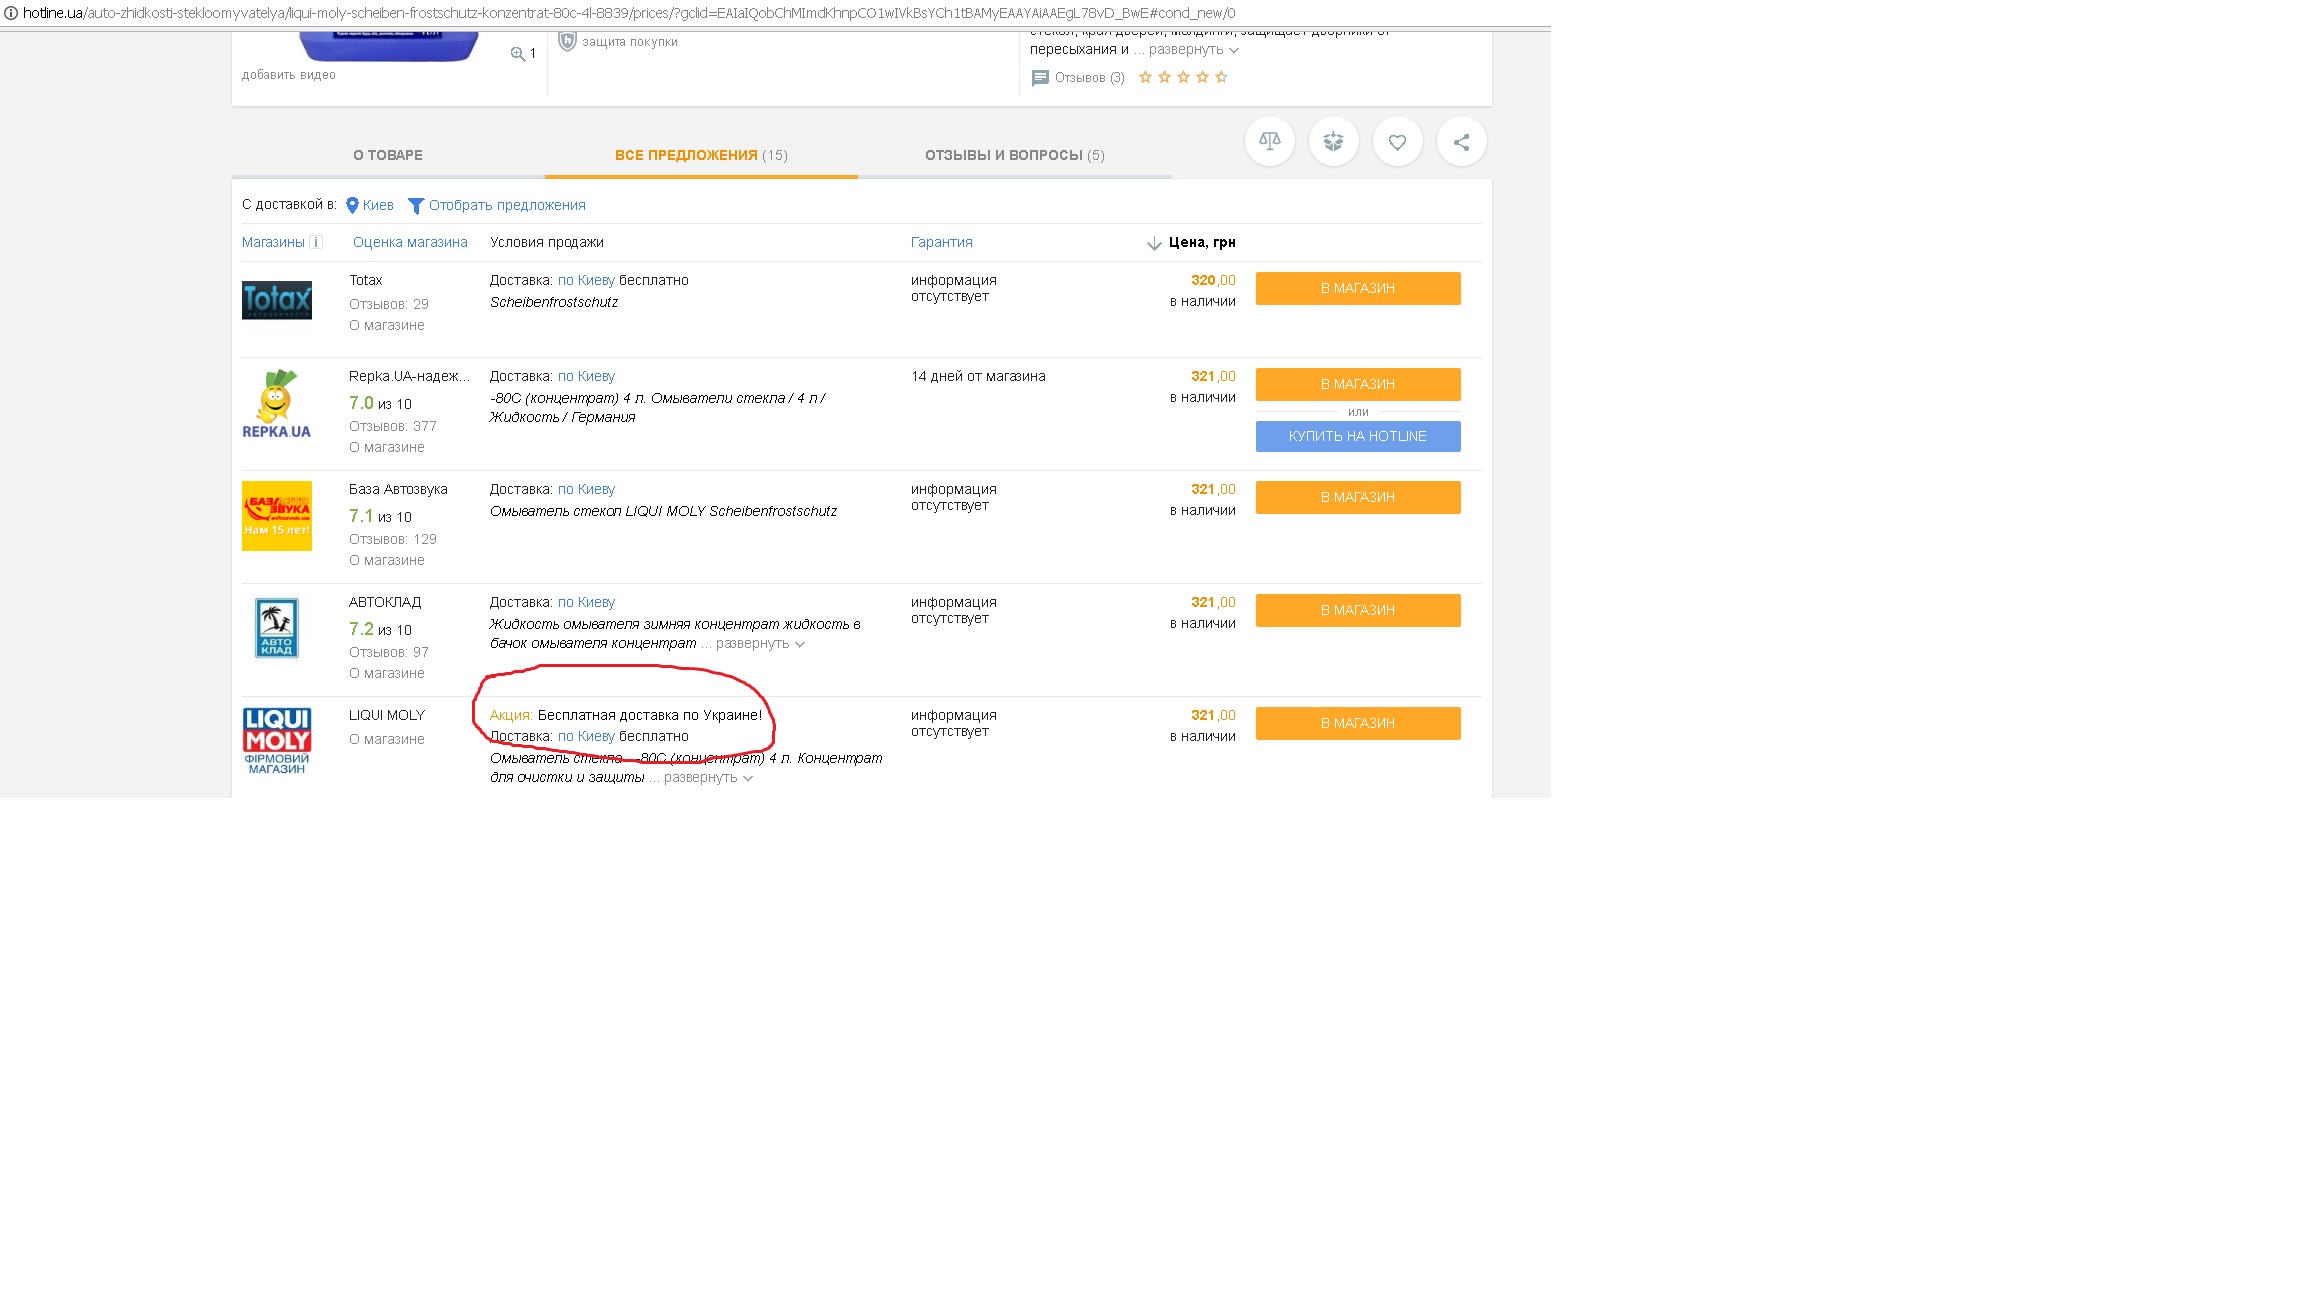Click the info icon beside Магазины
2304x1296 pixels.
pyautogui.click(x=316, y=242)
